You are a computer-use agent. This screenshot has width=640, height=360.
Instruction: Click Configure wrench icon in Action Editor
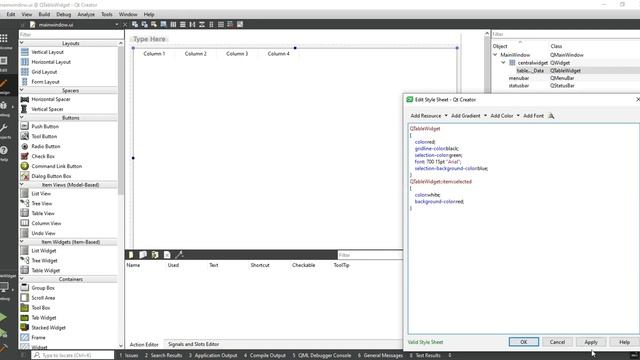click(x=179, y=255)
